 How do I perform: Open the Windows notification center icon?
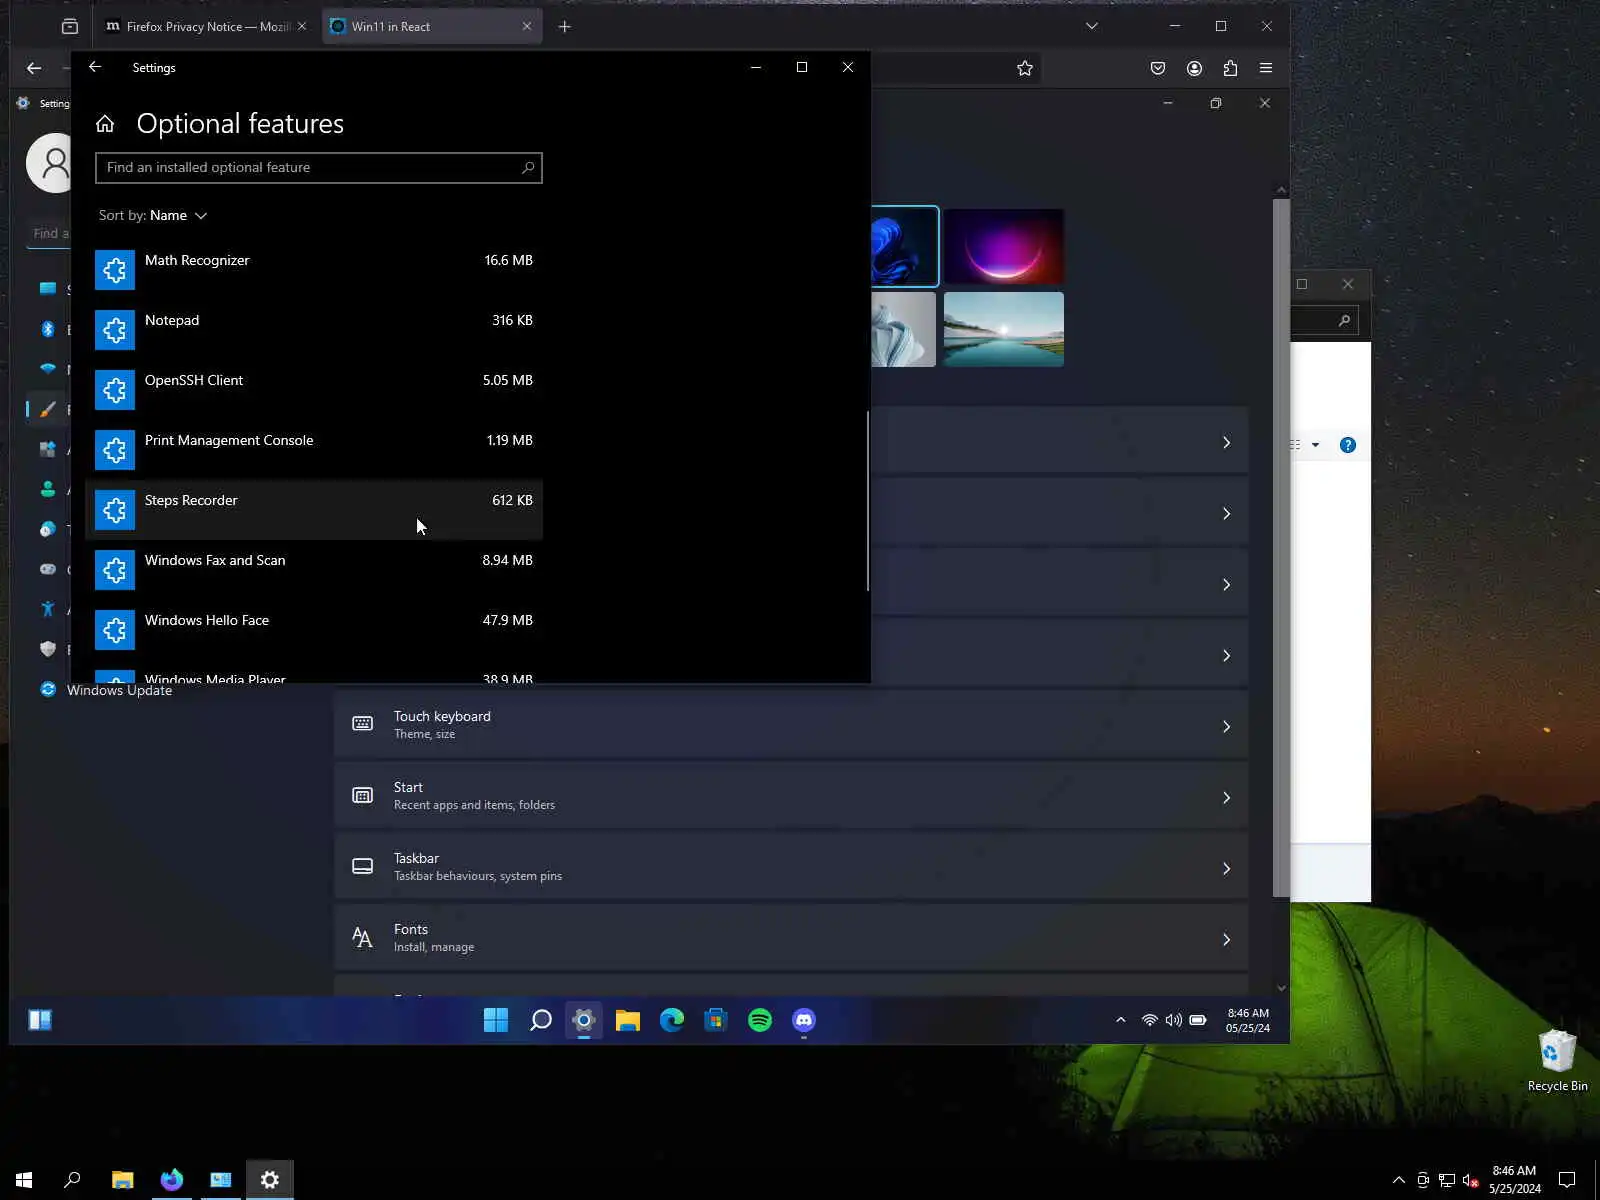point(1567,1180)
